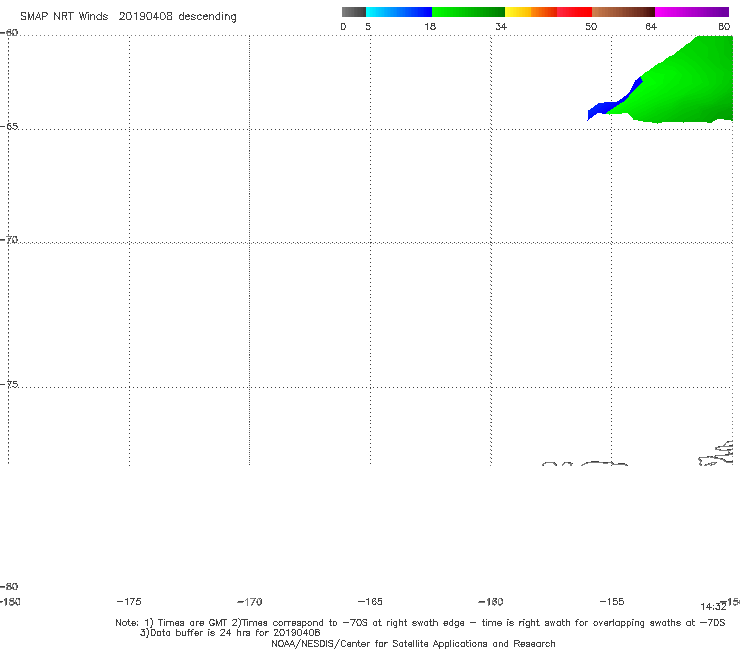Click the cyan-blue segment of the color bar
The width and height of the screenshot is (740, 650).
click(399, 12)
